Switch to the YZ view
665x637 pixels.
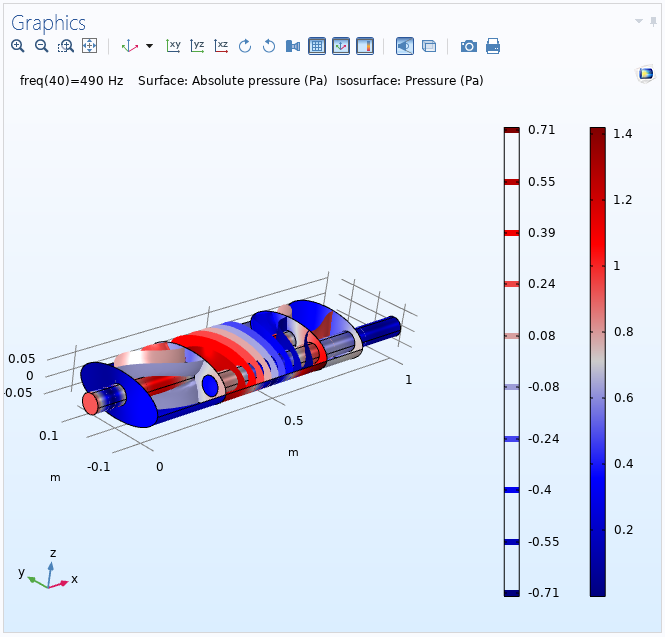coord(197,46)
